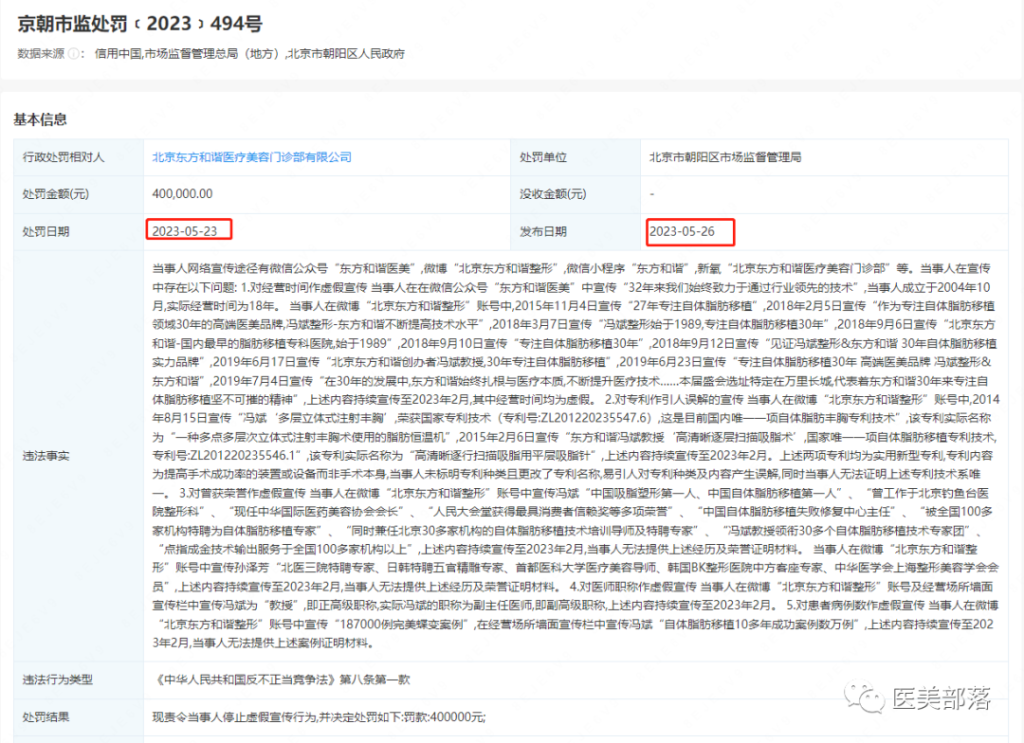Click the 违法事实 row label
Viewport: 1024px width, 743px height.
[46, 456]
